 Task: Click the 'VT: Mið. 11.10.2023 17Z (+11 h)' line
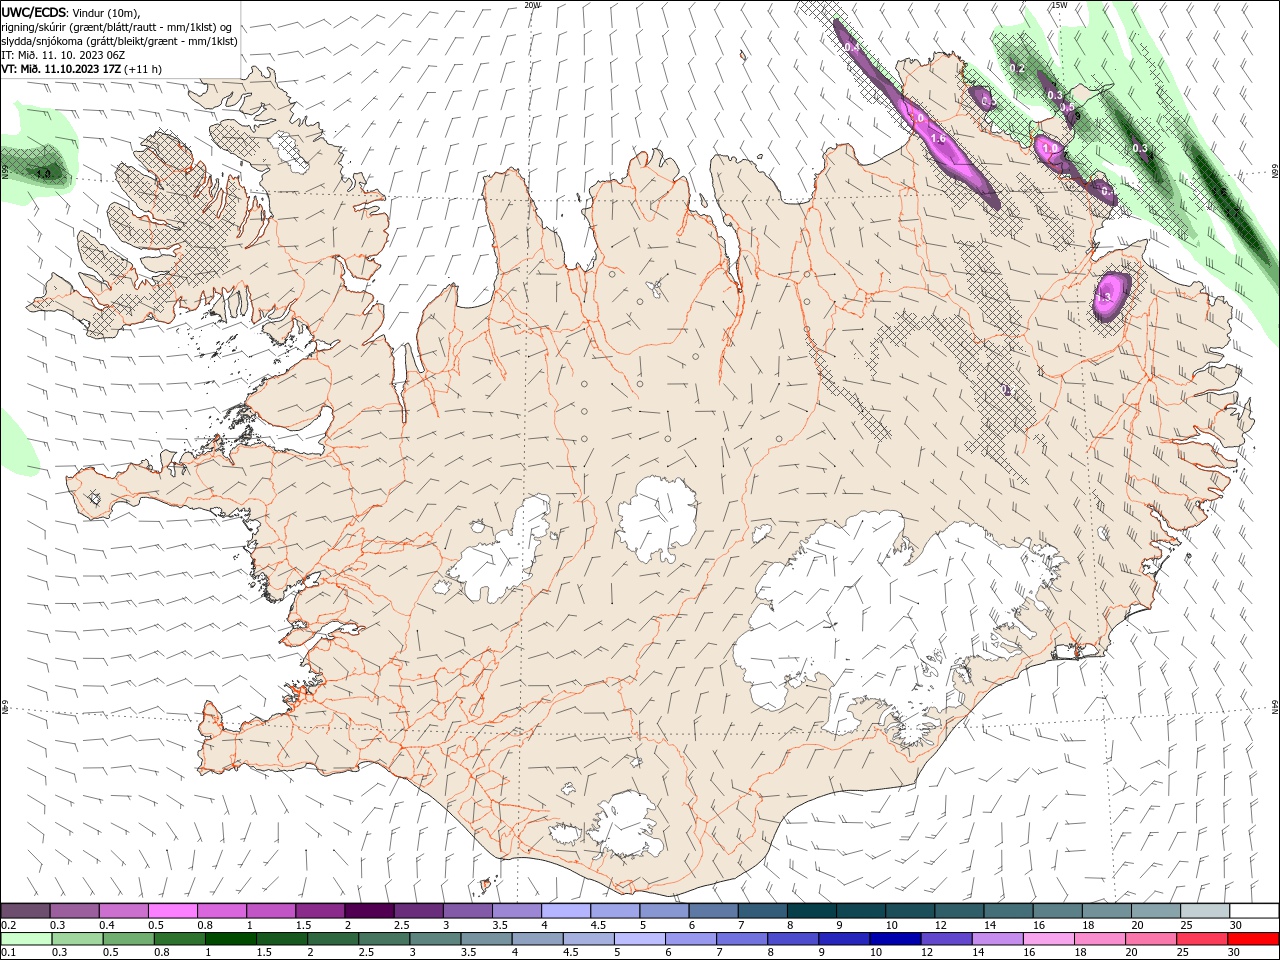click(x=81, y=69)
